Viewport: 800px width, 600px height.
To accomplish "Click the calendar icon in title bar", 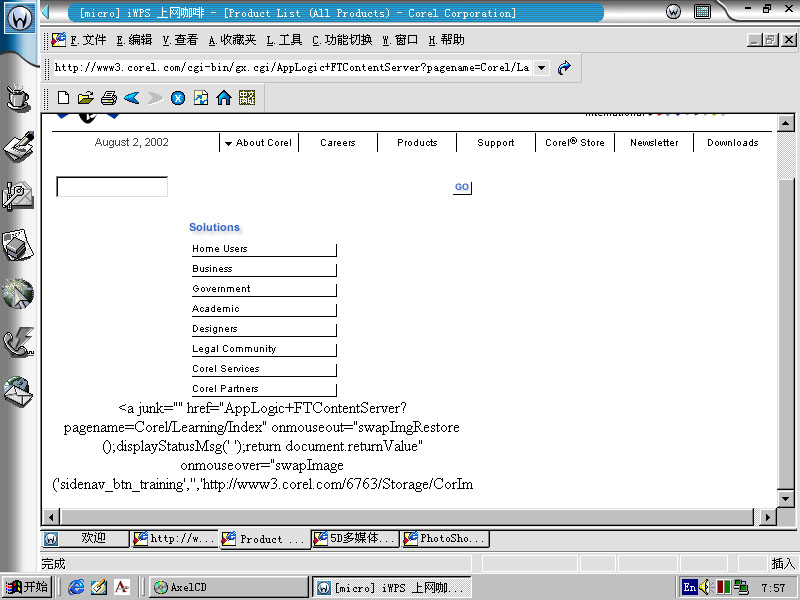I will (x=703, y=11).
